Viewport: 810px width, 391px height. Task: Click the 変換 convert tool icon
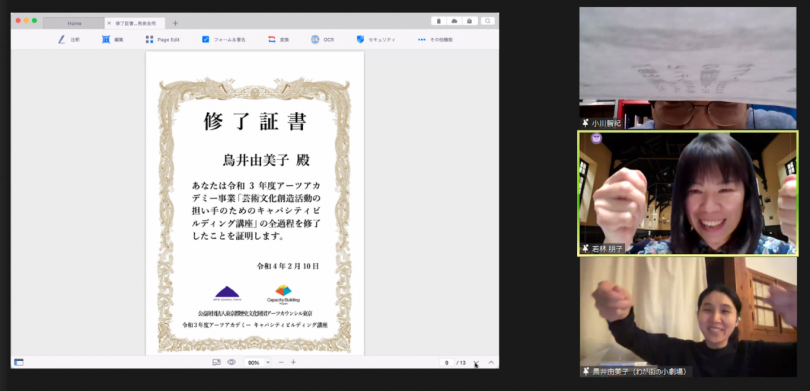(x=272, y=39)
